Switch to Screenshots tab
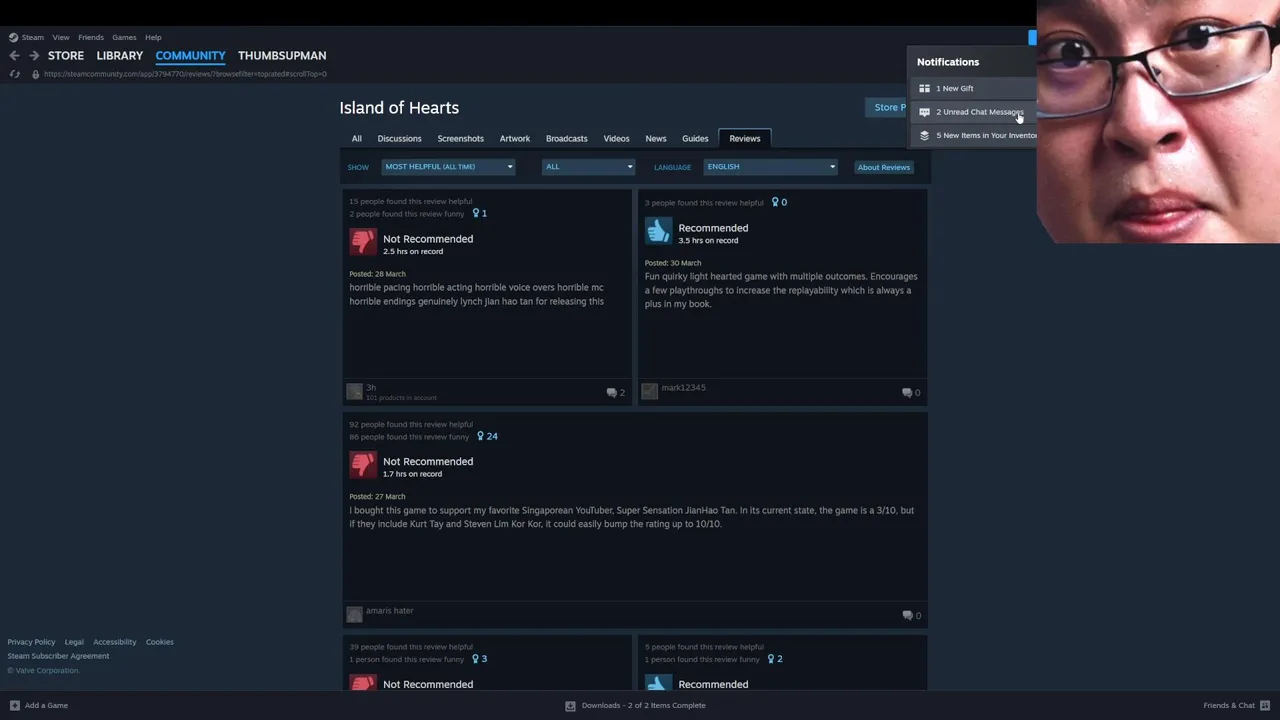The width and height of the screenshot is (1280, 720). 460,139
